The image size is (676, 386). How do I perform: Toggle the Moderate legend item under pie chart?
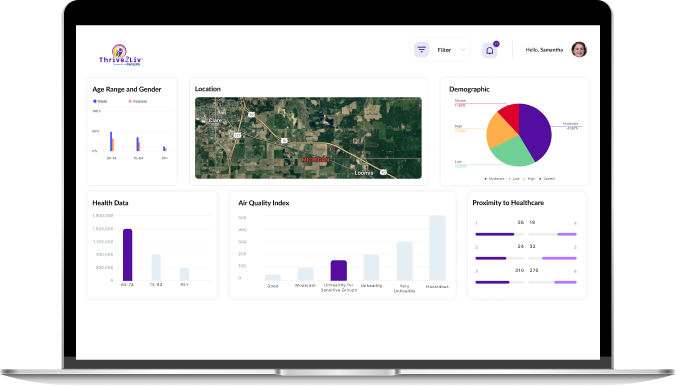coord(494,179)
